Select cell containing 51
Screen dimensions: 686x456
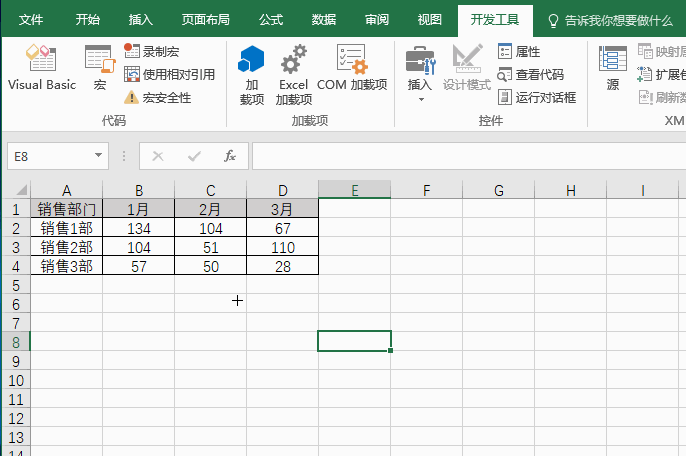tap(210, 247)
